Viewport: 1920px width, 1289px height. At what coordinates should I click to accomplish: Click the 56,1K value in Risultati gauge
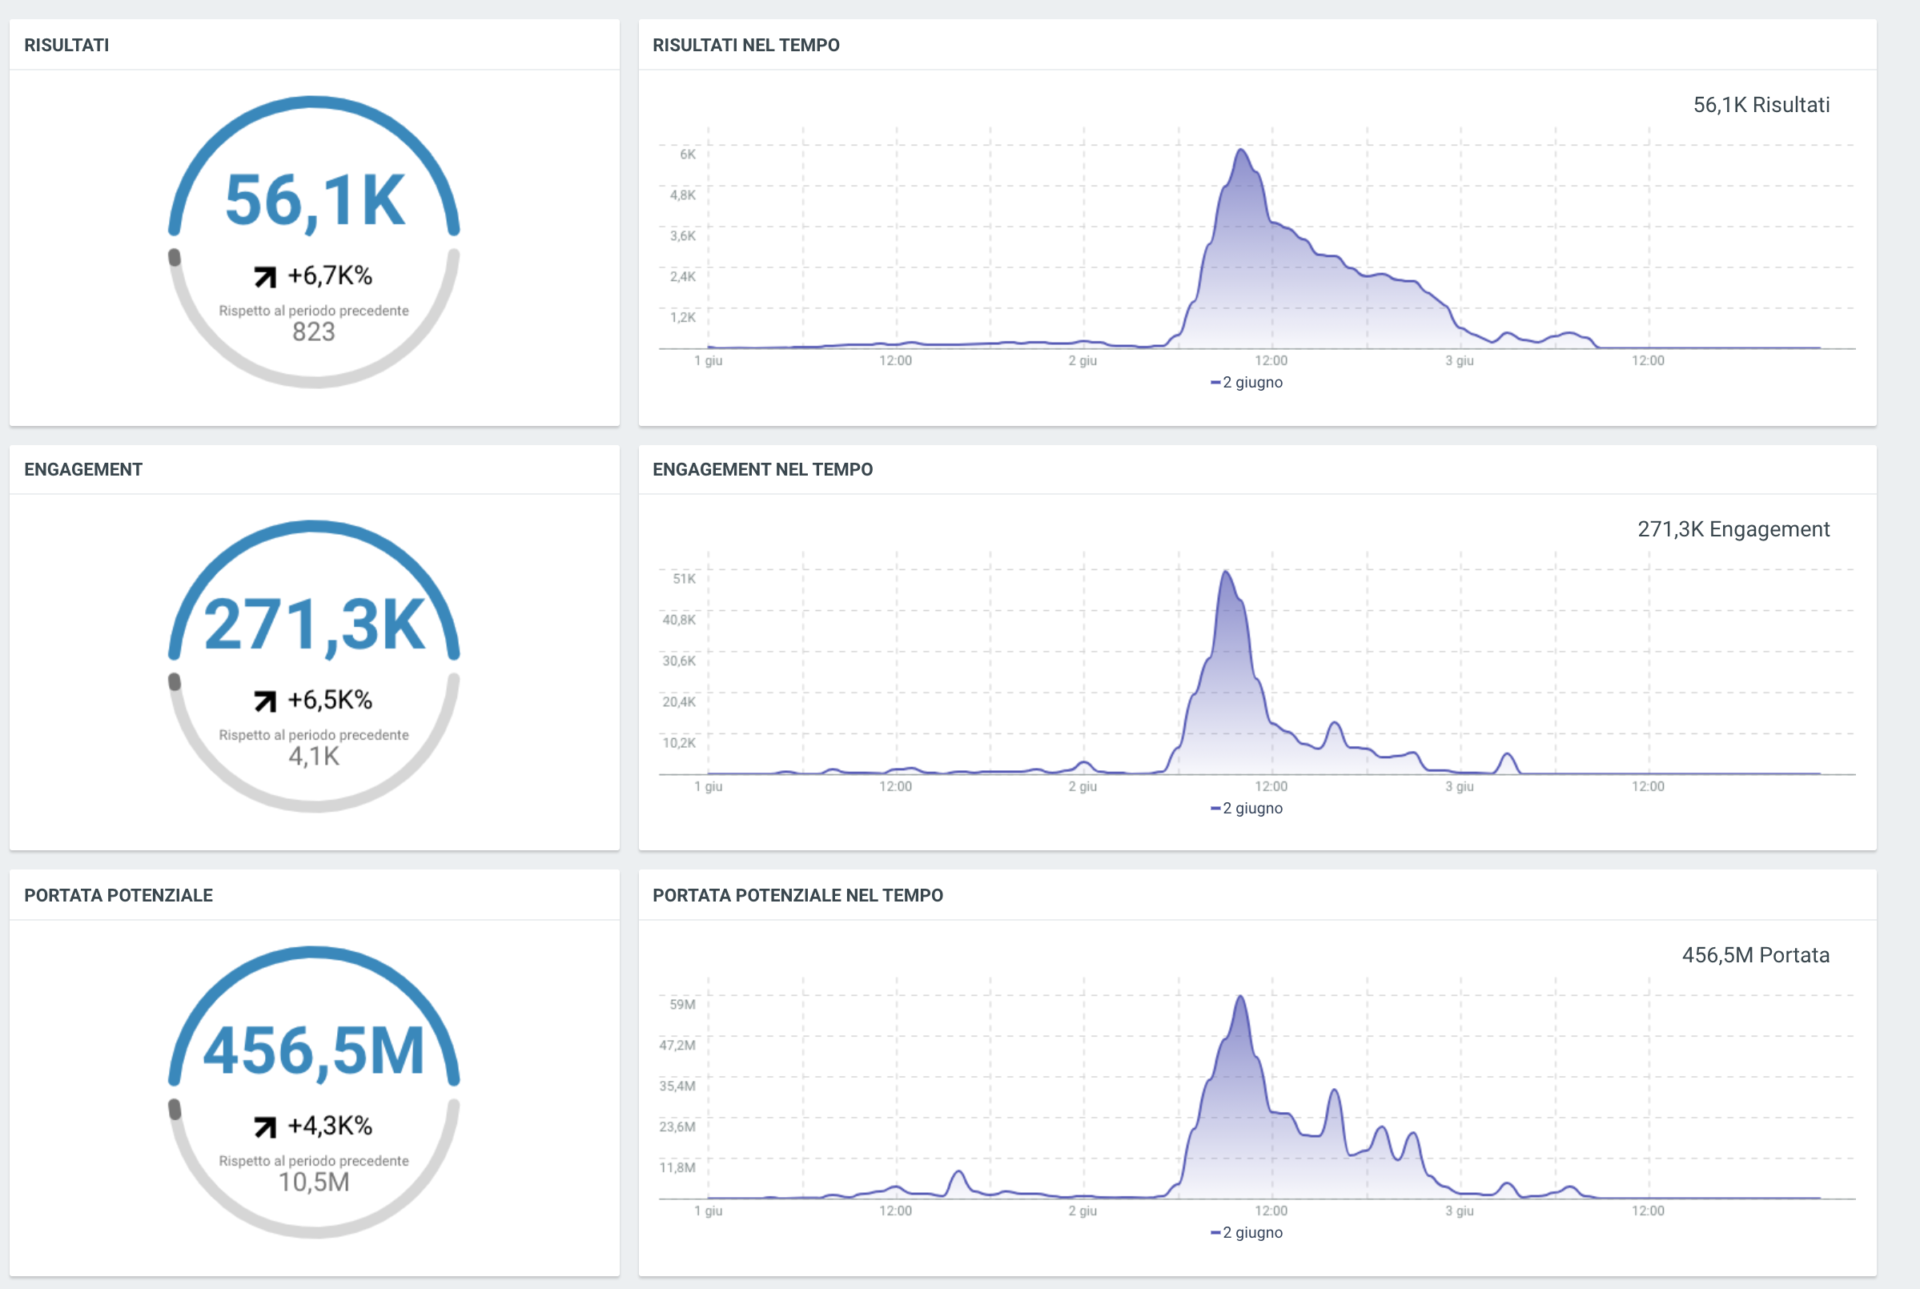coord(315,201)
